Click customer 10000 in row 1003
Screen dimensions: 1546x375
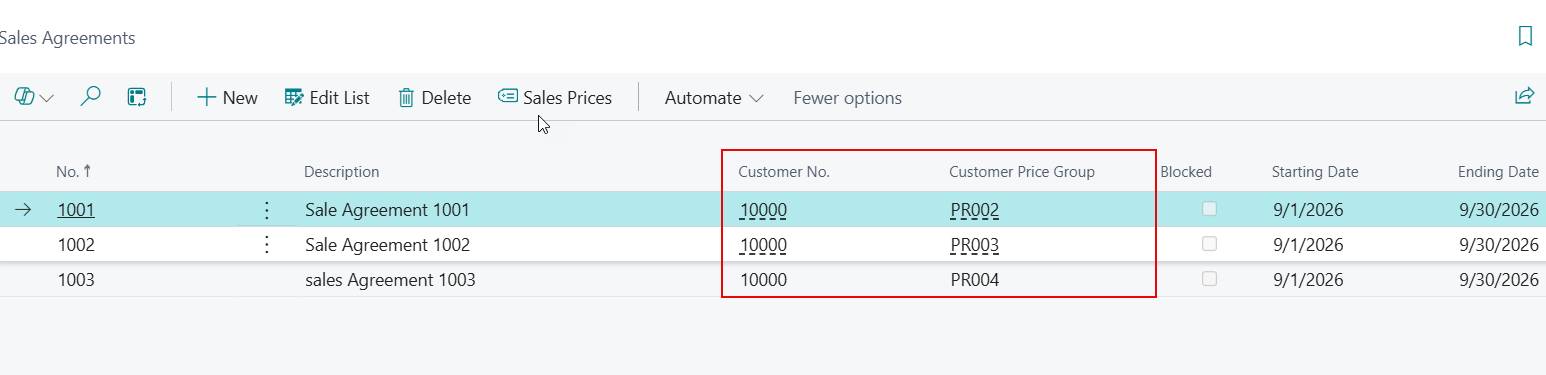(x=763, y=280)
